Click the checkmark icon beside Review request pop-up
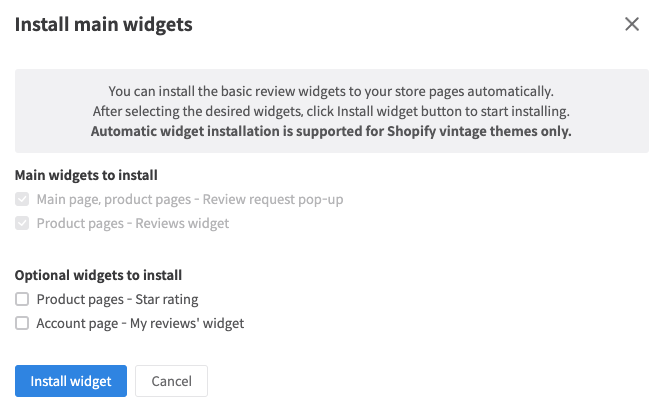The height and width of the screenshot is (406, 664). (22, 199)
